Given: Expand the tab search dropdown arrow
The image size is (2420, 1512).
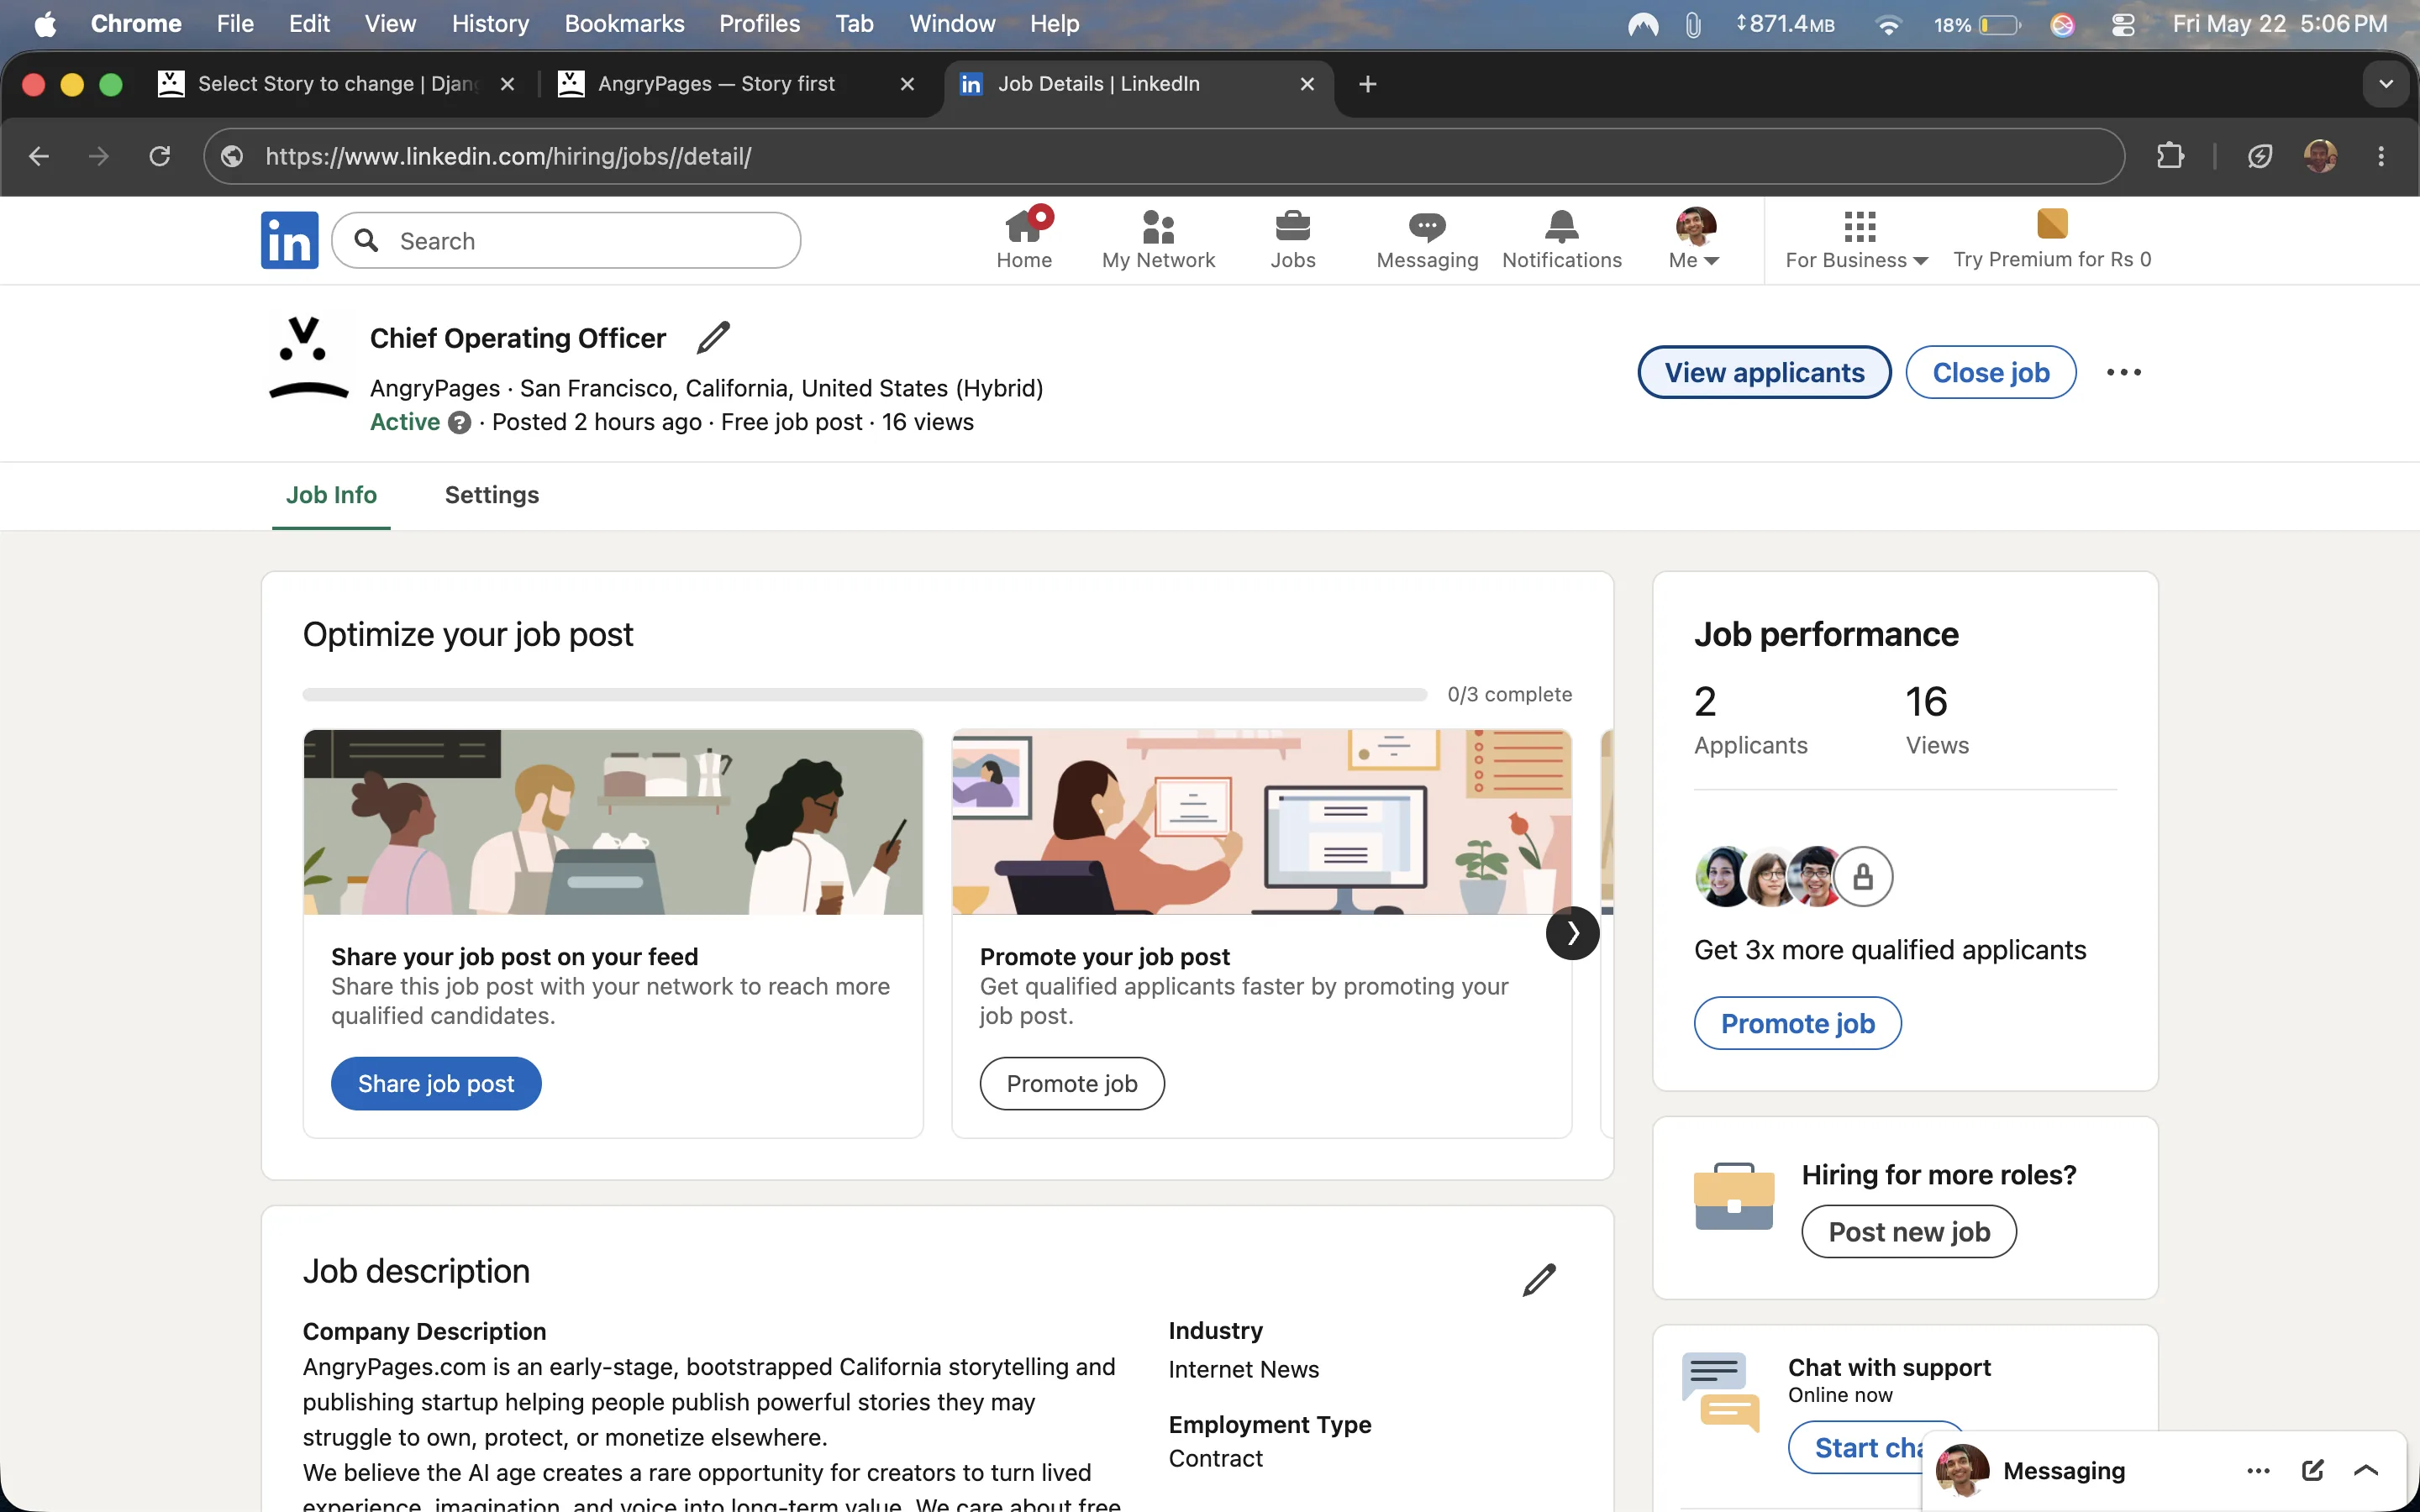Looking at the screenshot, I should click(x=2386, y=84).
